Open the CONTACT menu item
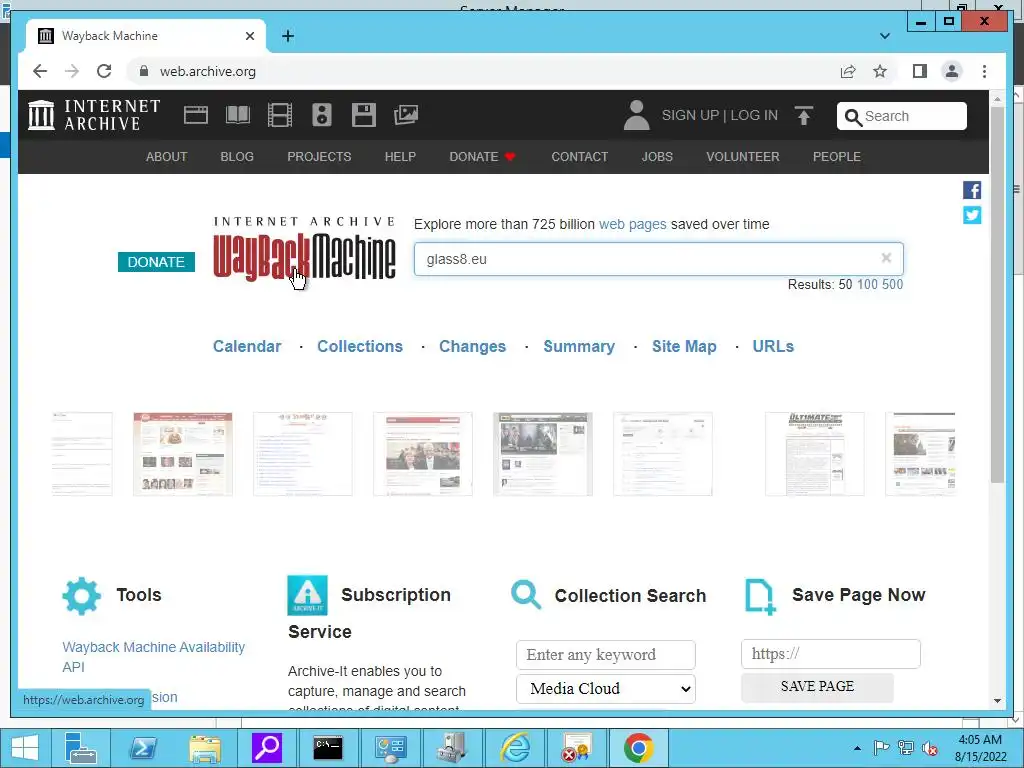This screenshot has height=768, width=1024. tap(580, 157)
